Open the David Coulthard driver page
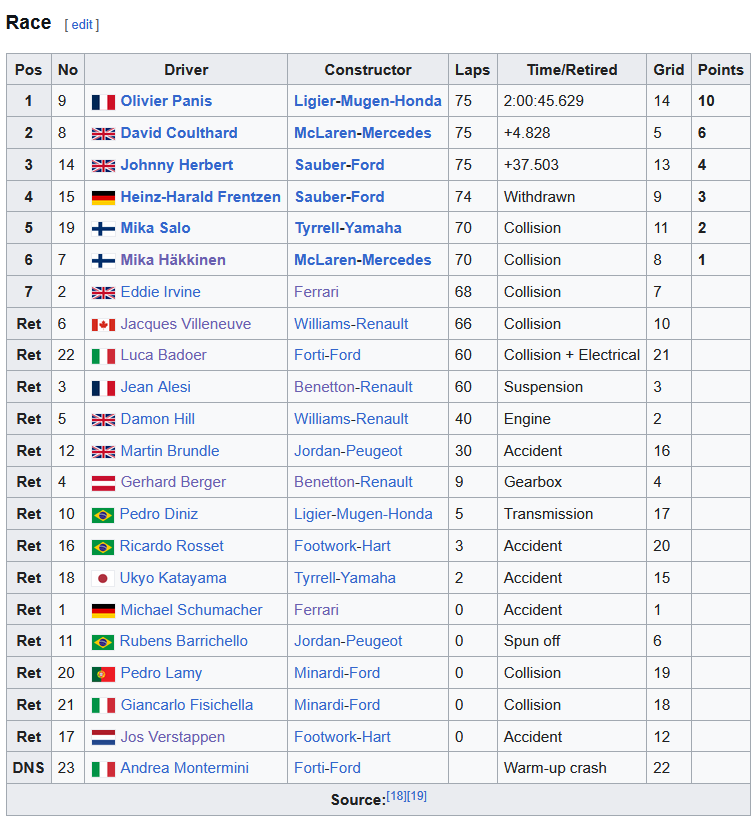 click(178, 133)
